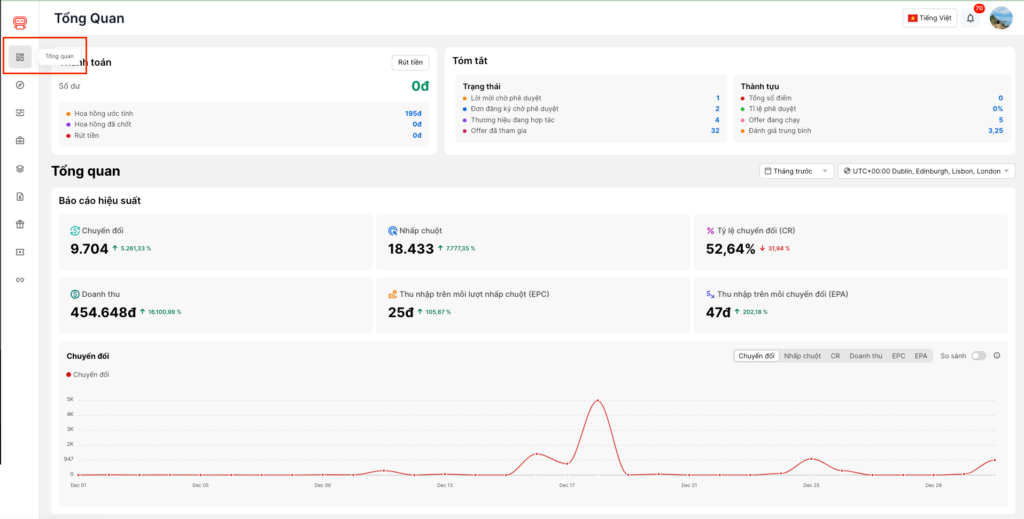Screen dimensions: 1024x519
Task: Click the briefcase icon in the sidebar
Action: [20, 140]
